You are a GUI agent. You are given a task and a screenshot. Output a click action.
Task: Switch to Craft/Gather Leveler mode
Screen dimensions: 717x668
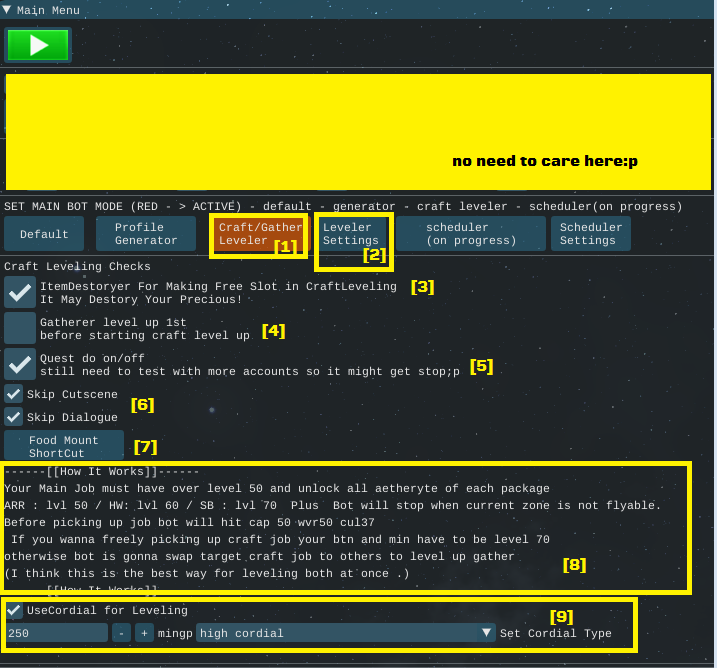pyautogui.click(x=260, y=234)
